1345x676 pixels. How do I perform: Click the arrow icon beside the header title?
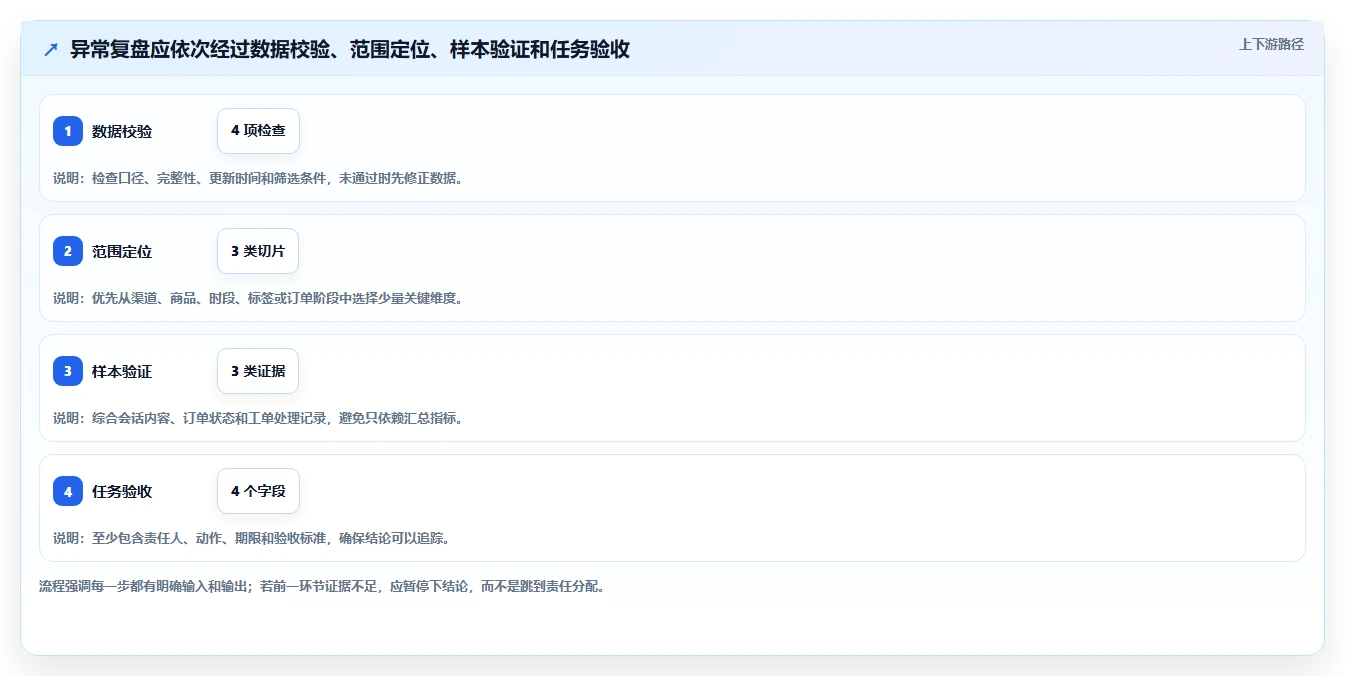point(51,50)
